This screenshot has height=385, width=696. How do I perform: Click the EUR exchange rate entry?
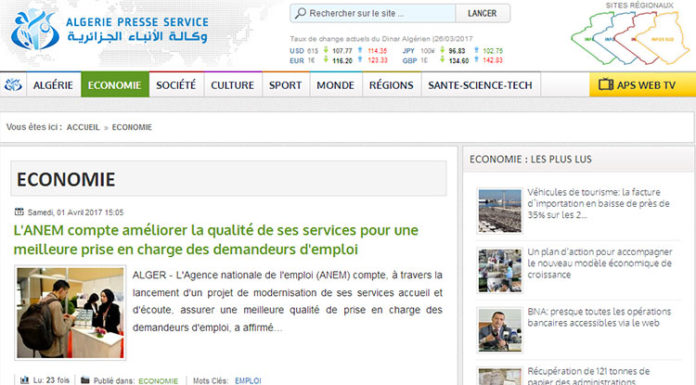[338, 60]
